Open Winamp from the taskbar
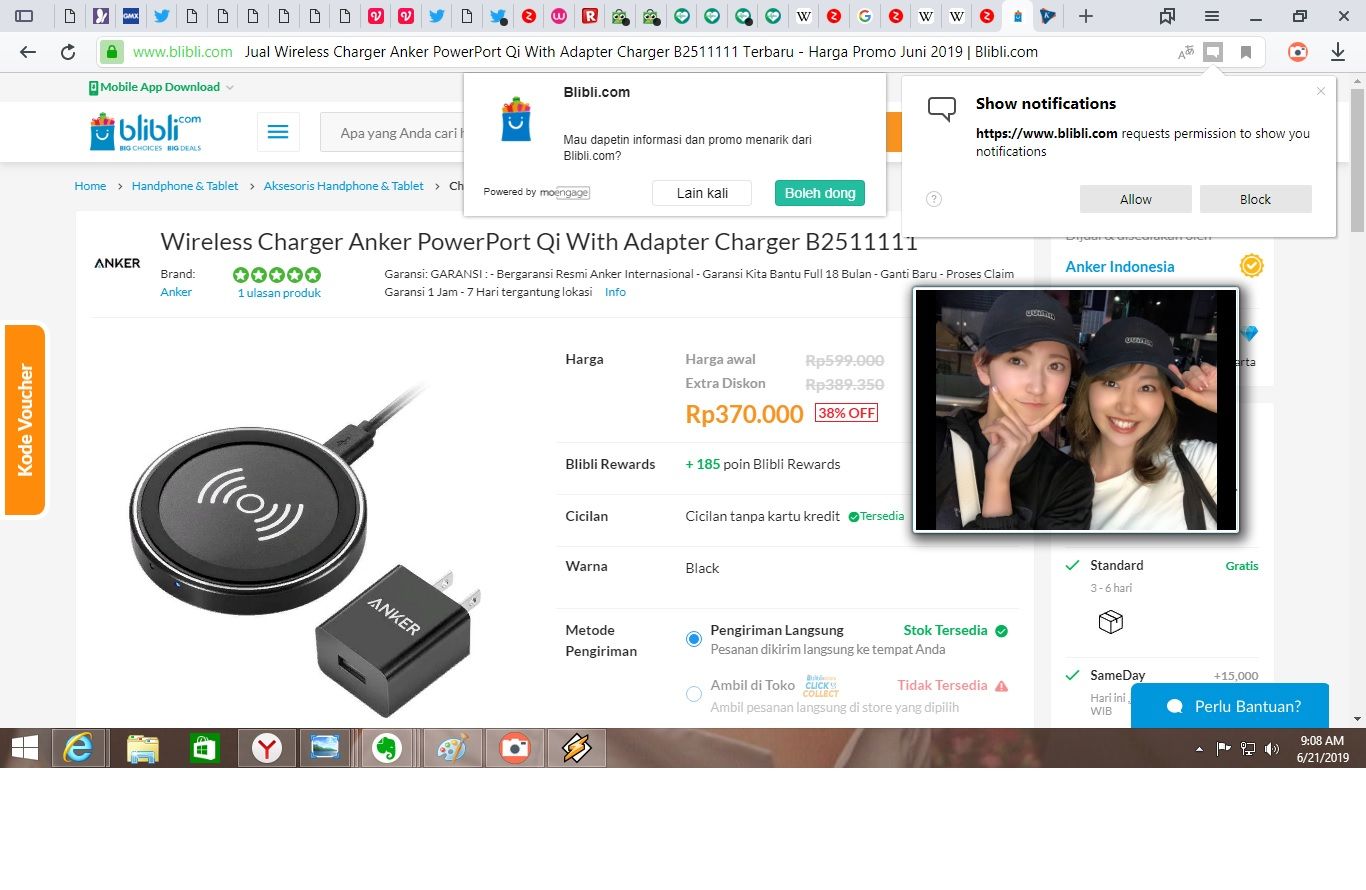Image resolution: width=1366 pixels, height=890 pixels. click(577, 748)
